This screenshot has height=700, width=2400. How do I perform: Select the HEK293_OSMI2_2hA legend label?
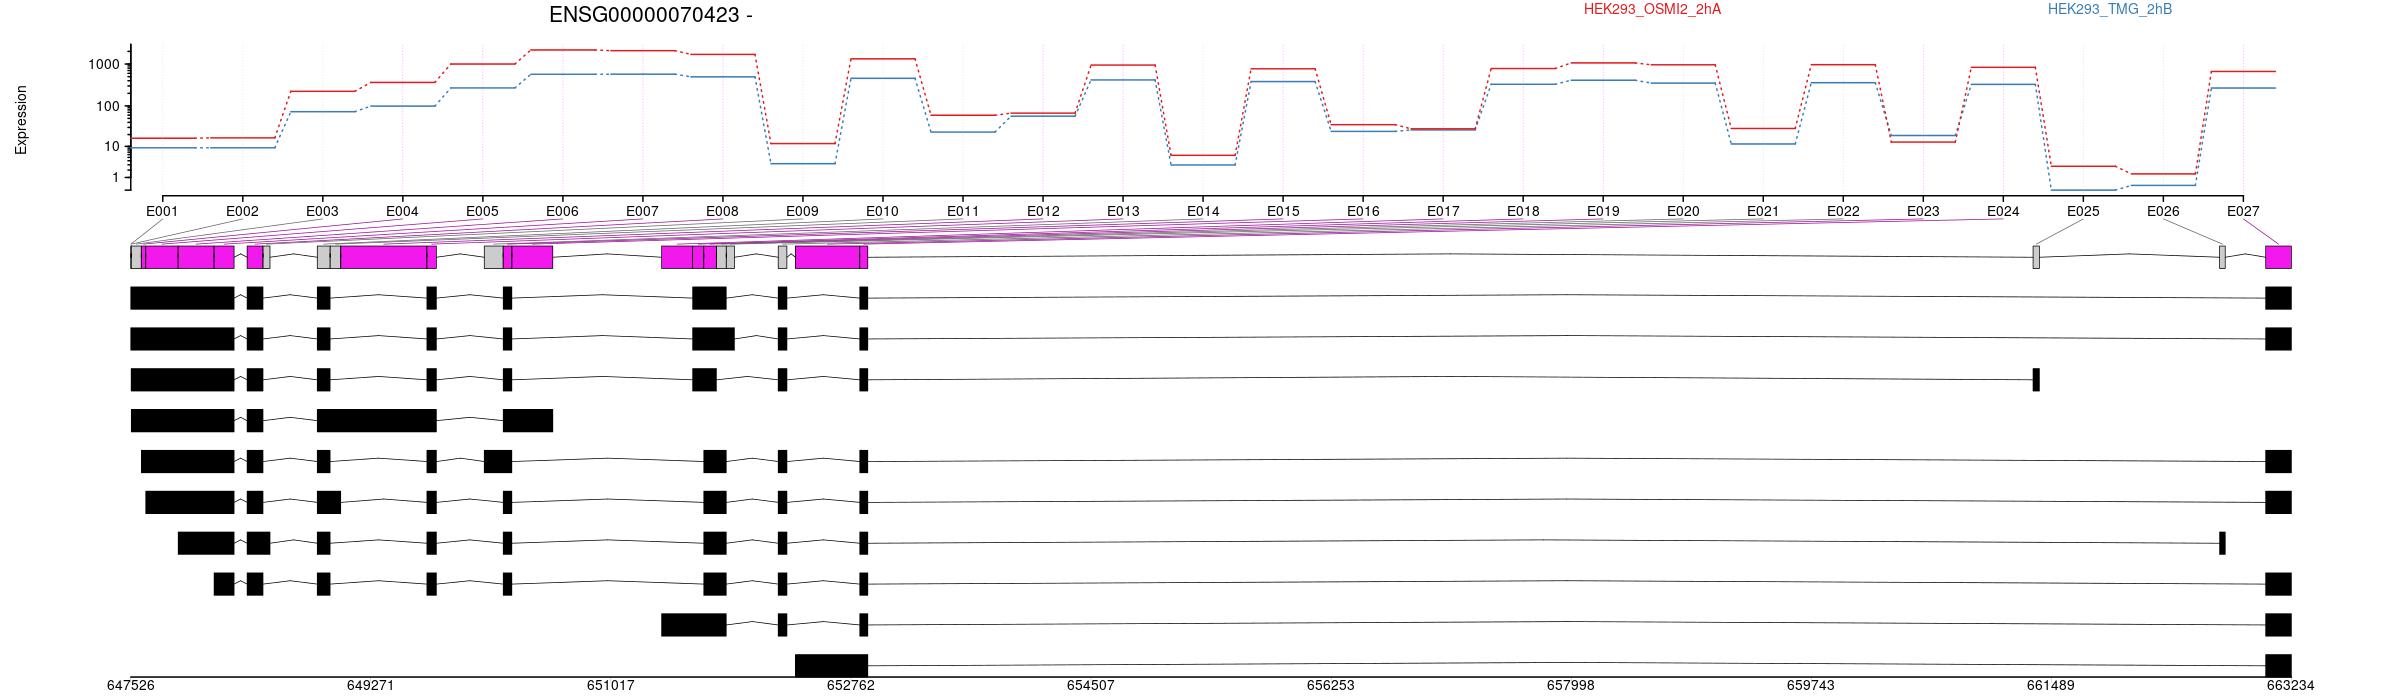1652,10
